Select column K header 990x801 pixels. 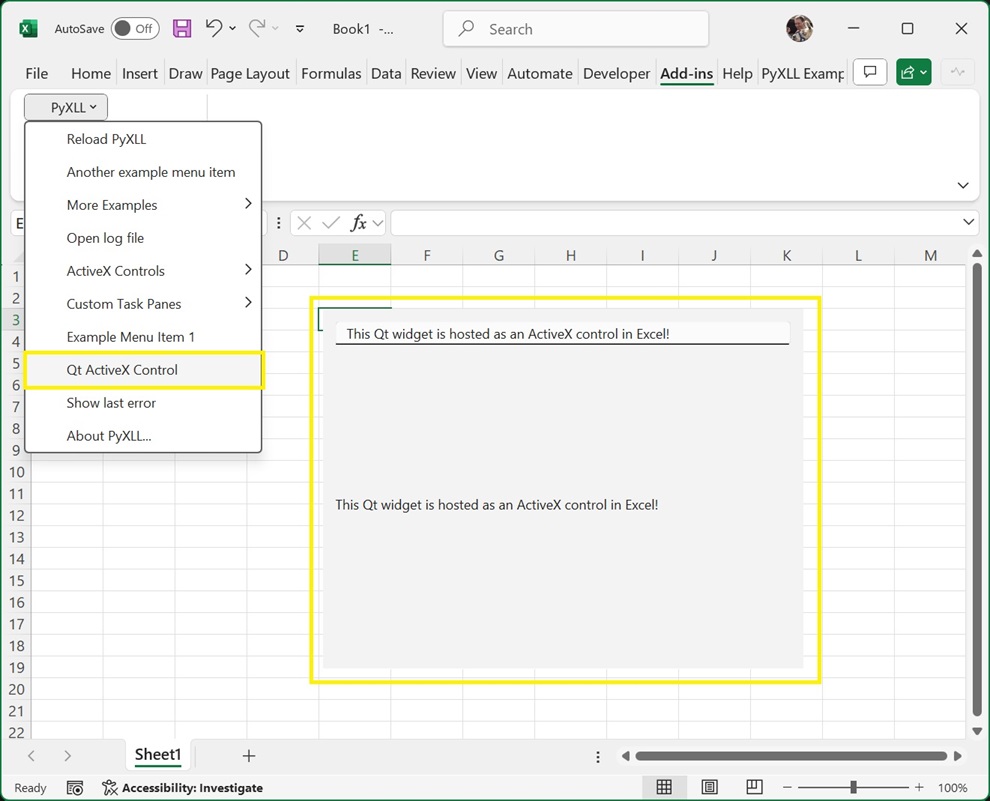pyautogui.click(x=786, y=255)
